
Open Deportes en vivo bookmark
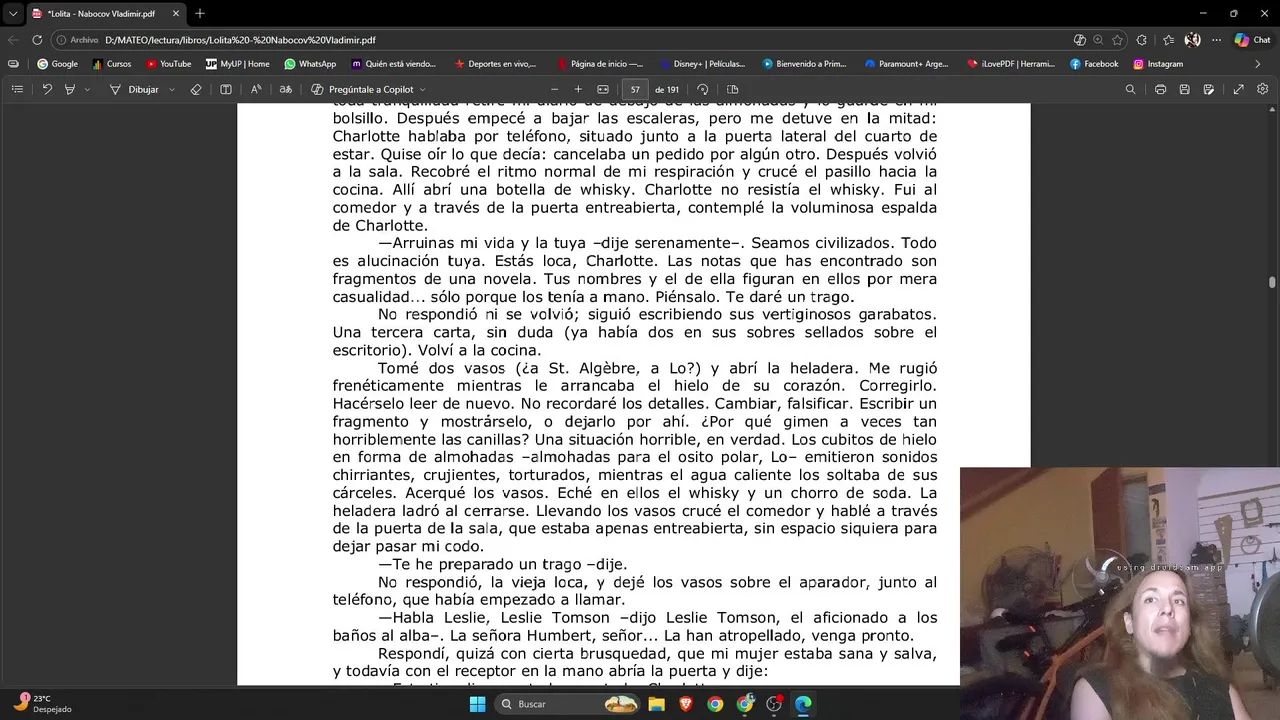[x=496, y=64]
